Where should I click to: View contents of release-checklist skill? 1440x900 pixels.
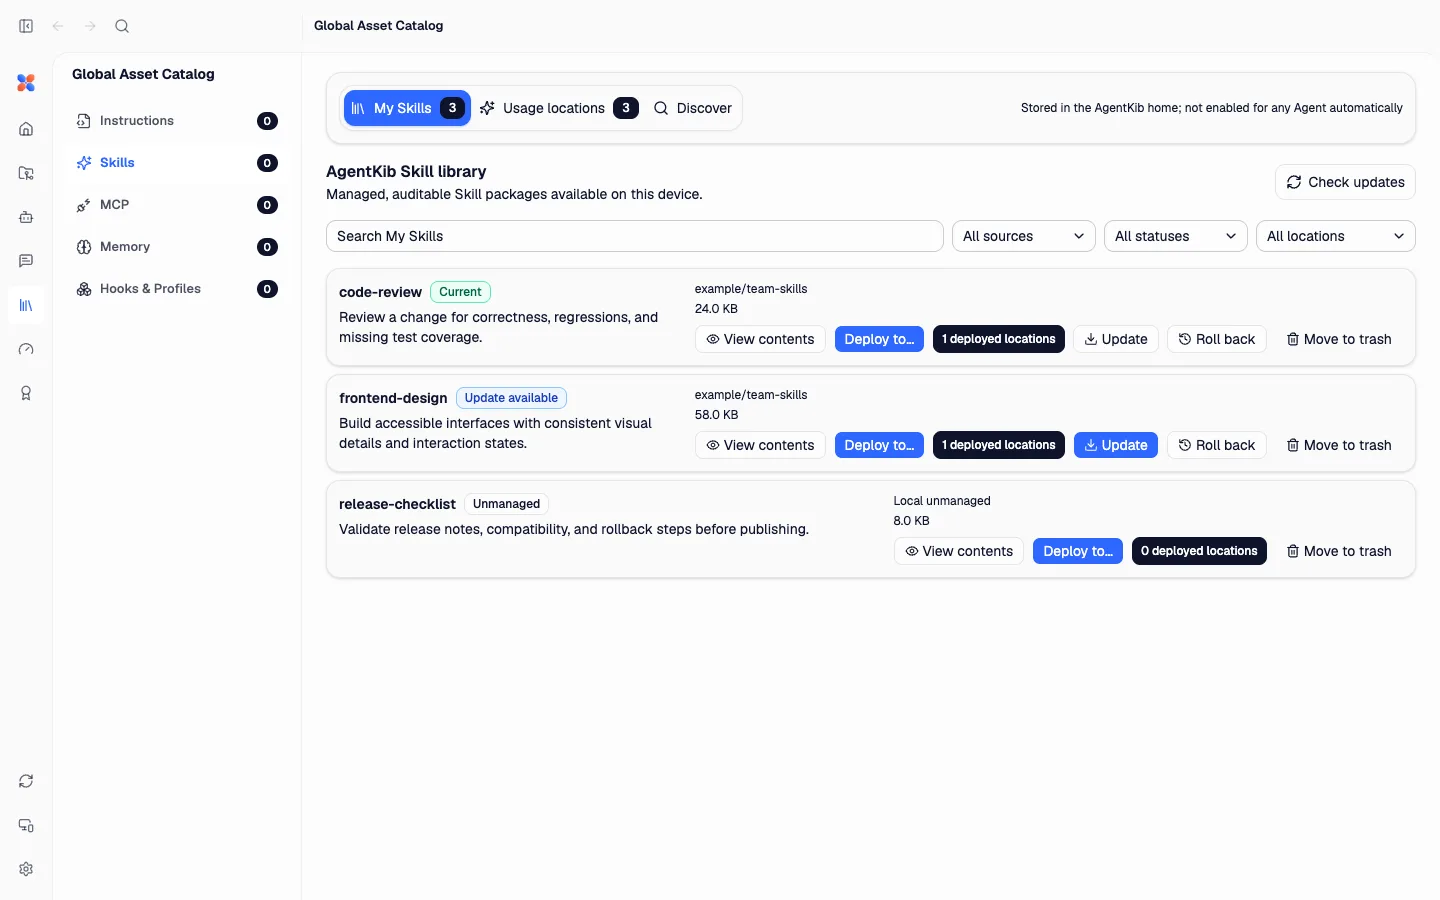tap(959, 551)
